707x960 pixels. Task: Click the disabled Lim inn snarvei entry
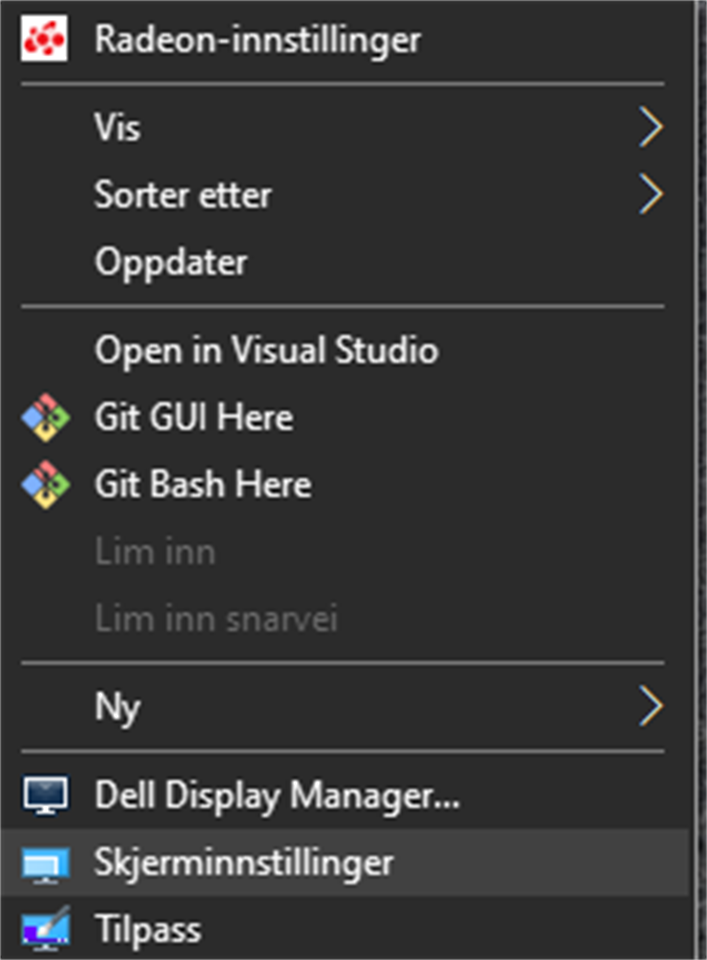(216, 619)
